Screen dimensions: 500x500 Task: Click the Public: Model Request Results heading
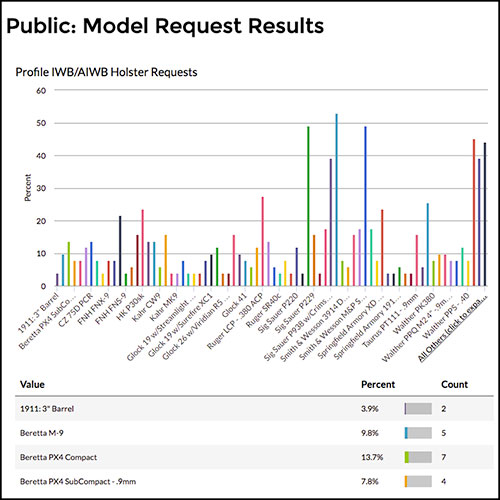[165, 26]
